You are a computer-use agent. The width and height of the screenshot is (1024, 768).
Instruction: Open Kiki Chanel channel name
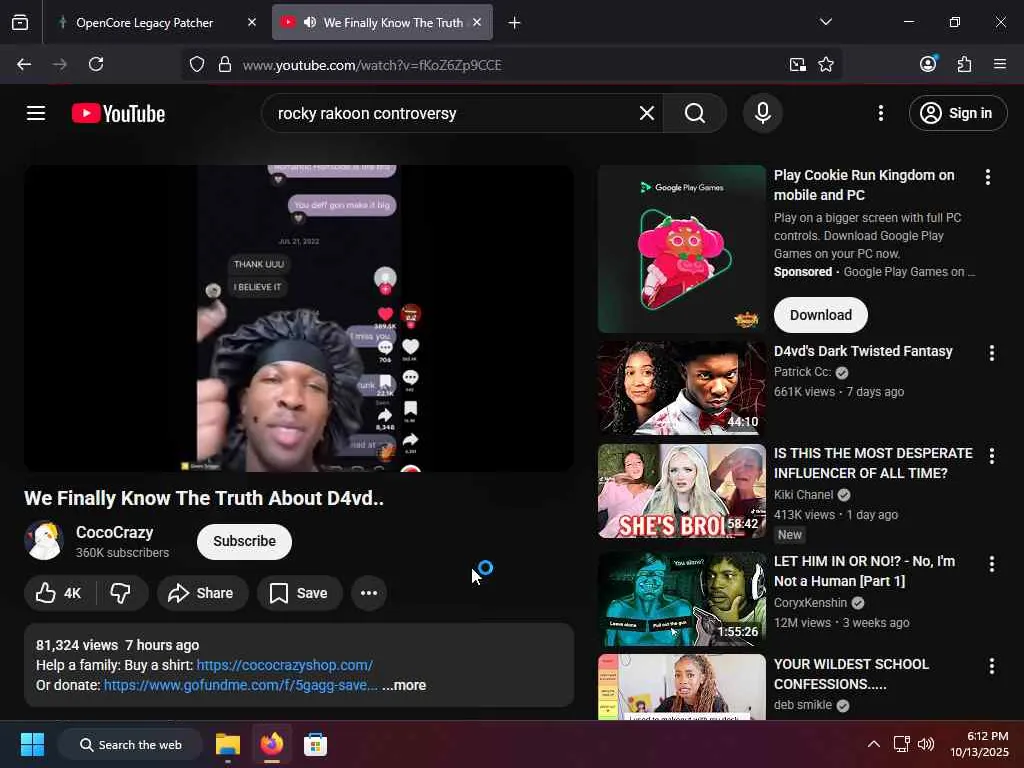(x=804, y=495)
